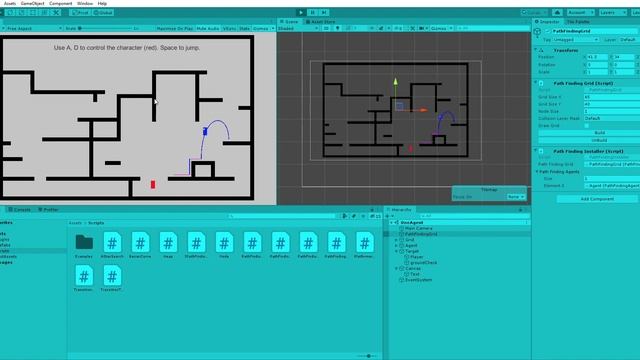Viewport: 640px width, 360px height.
Task: Open the Examples folder in the Project panel
Action: pyautogui.click(x=84, y=244)
